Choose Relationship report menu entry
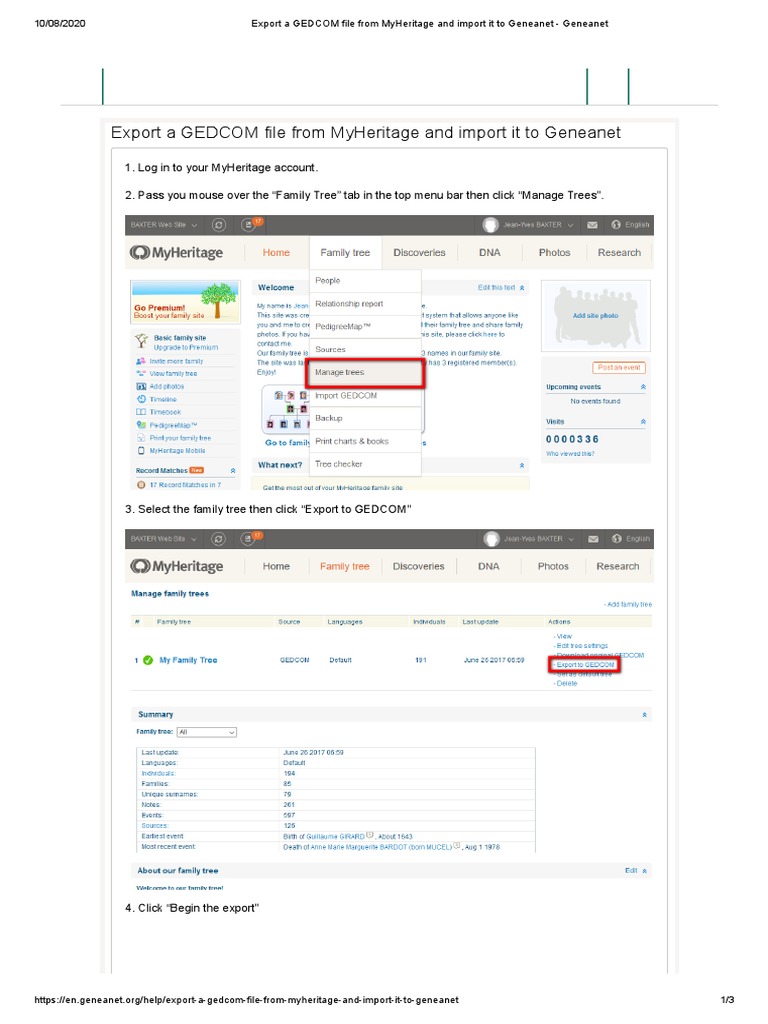This screenshot has width=768, height=1024. (365, 304)
